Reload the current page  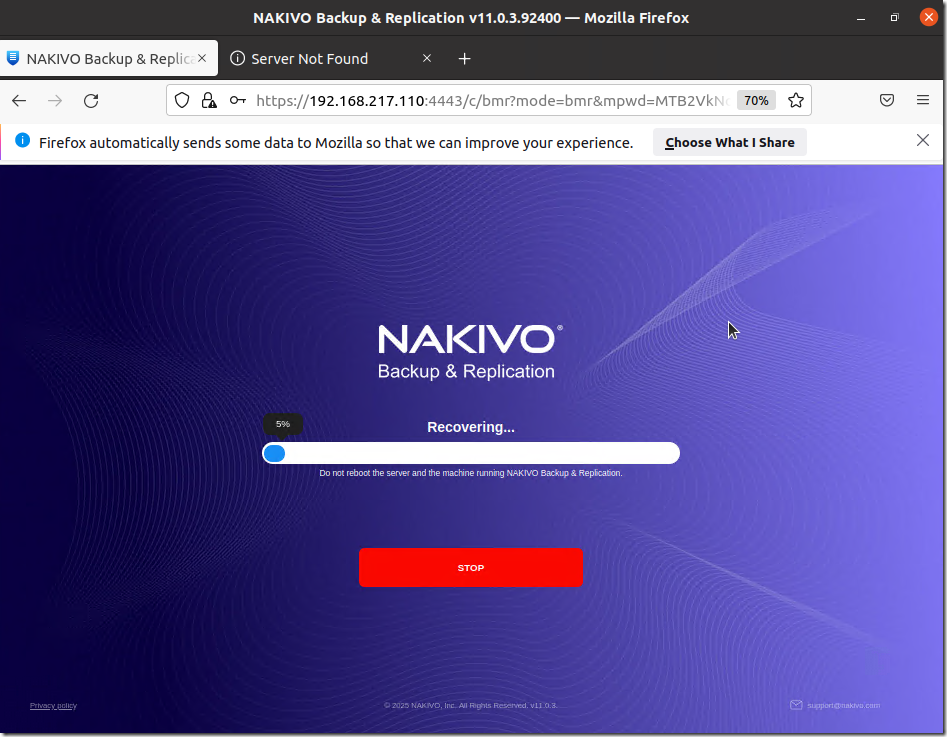(91, 100)
